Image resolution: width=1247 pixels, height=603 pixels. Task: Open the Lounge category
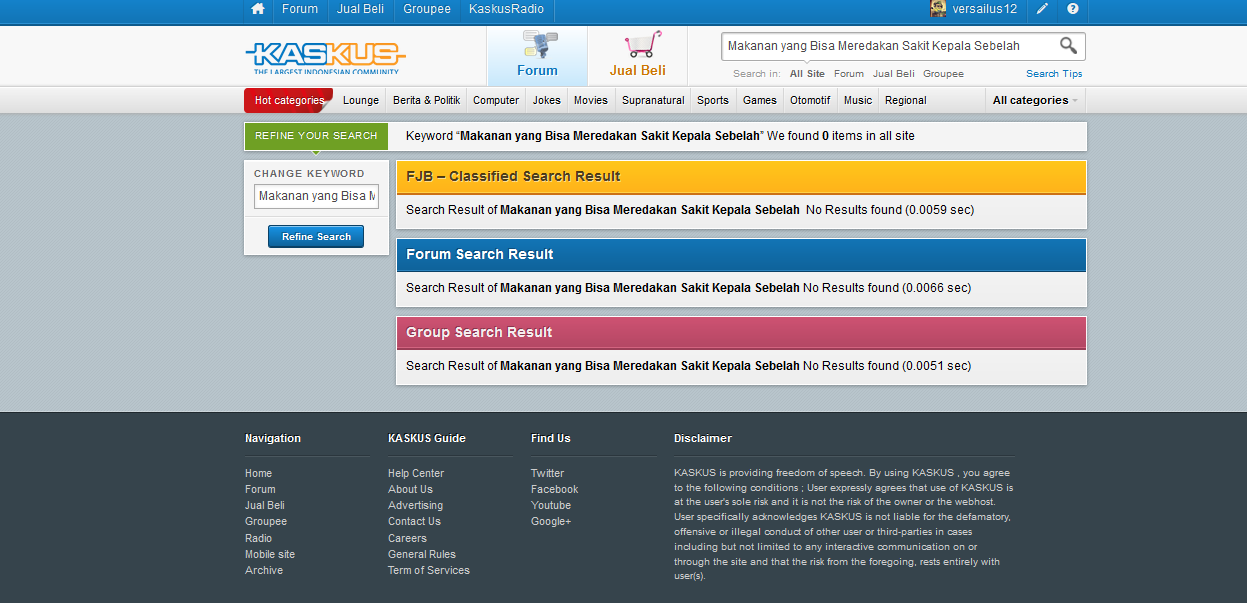tap(361, 100)
